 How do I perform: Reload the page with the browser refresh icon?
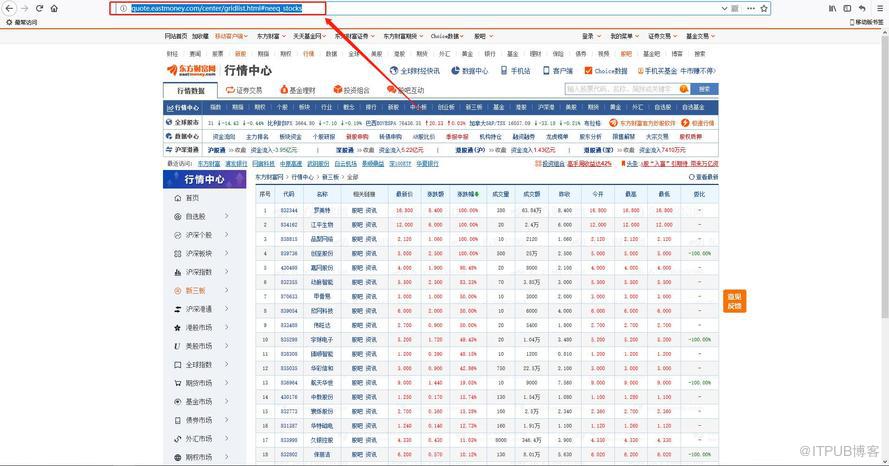[x=39, y=9]
